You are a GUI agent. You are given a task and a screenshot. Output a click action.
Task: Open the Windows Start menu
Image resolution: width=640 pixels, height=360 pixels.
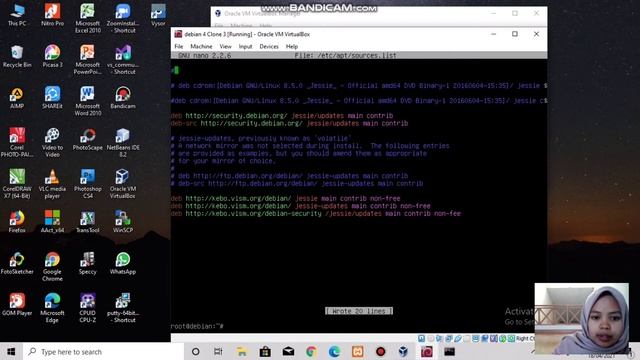click(11, 351)
